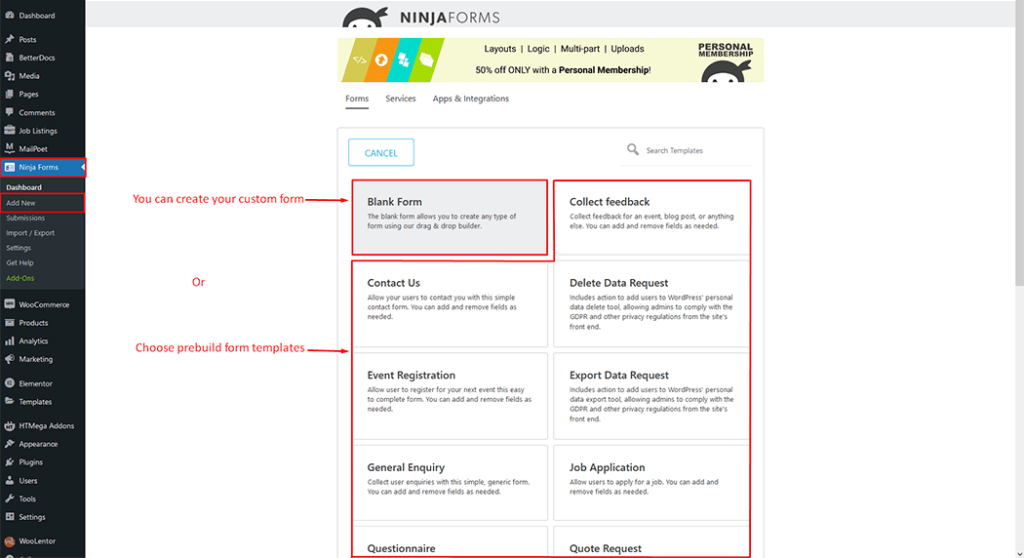Screen dimensions: 1024x558
Task: Click the HTMega Addons icon
Action: tap(9, 425)
